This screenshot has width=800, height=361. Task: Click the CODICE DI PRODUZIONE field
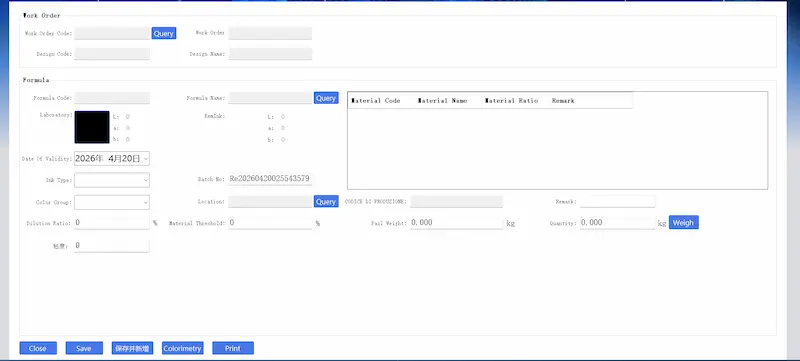pyautogui.click(x=457, y=201)
